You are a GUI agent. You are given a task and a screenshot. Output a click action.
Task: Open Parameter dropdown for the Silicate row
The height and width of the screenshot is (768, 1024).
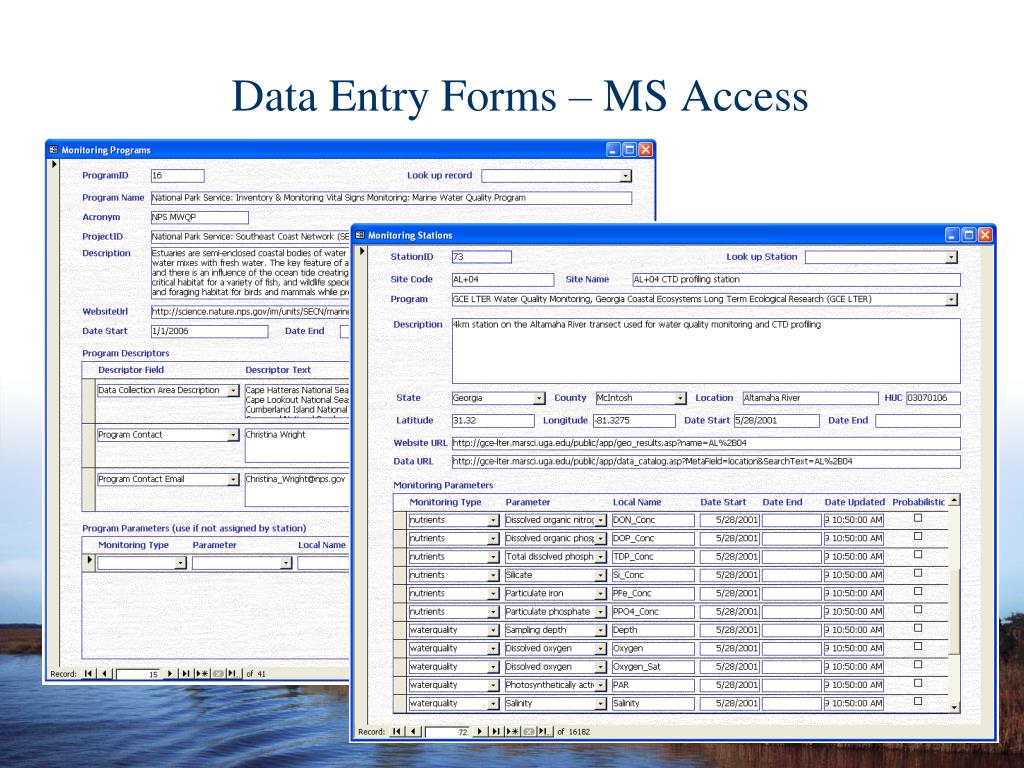(600, 575)
